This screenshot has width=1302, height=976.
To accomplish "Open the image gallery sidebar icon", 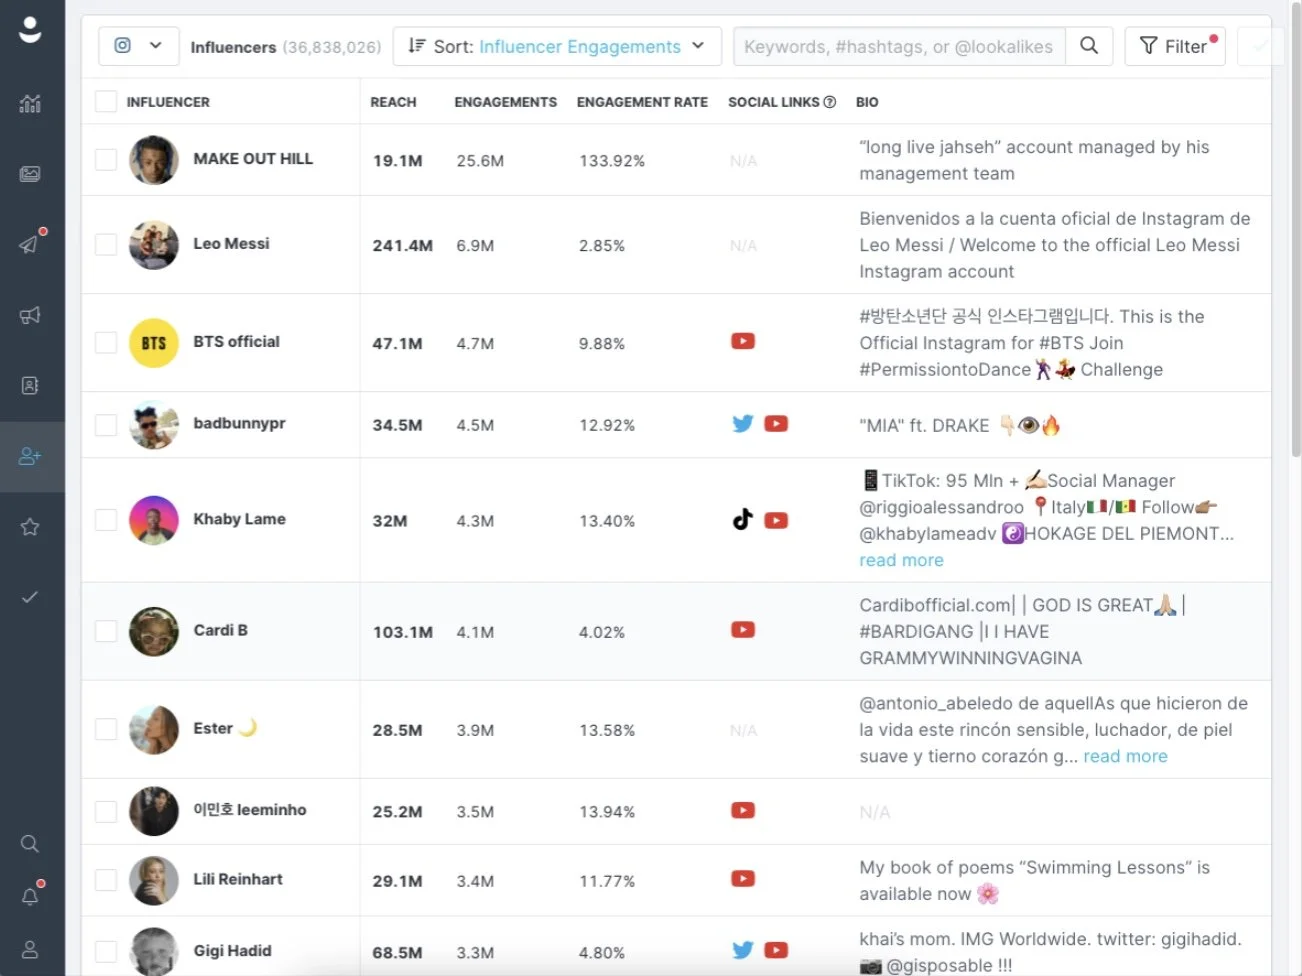I will tap(30, 174).
